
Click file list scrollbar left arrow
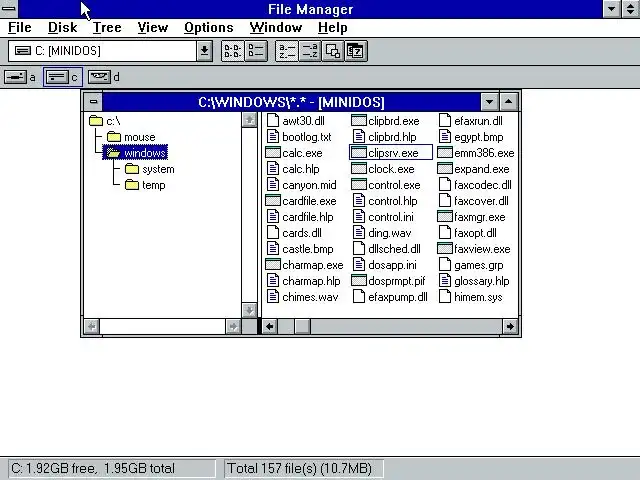[x=269, y=327]
